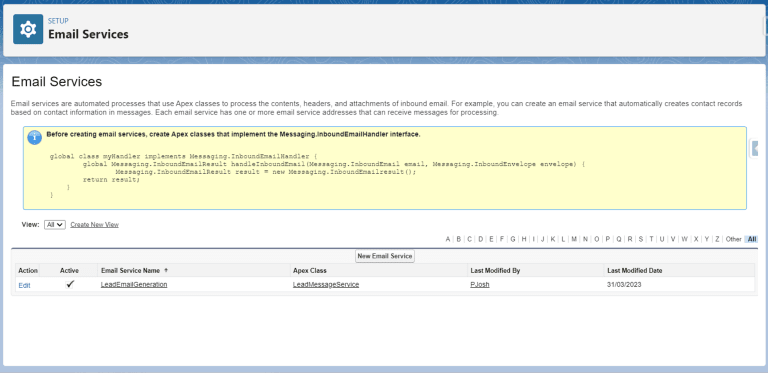This screenshot has width=768, height=373.
Task: Filter the list by letter G
Action: click(513, 239)
